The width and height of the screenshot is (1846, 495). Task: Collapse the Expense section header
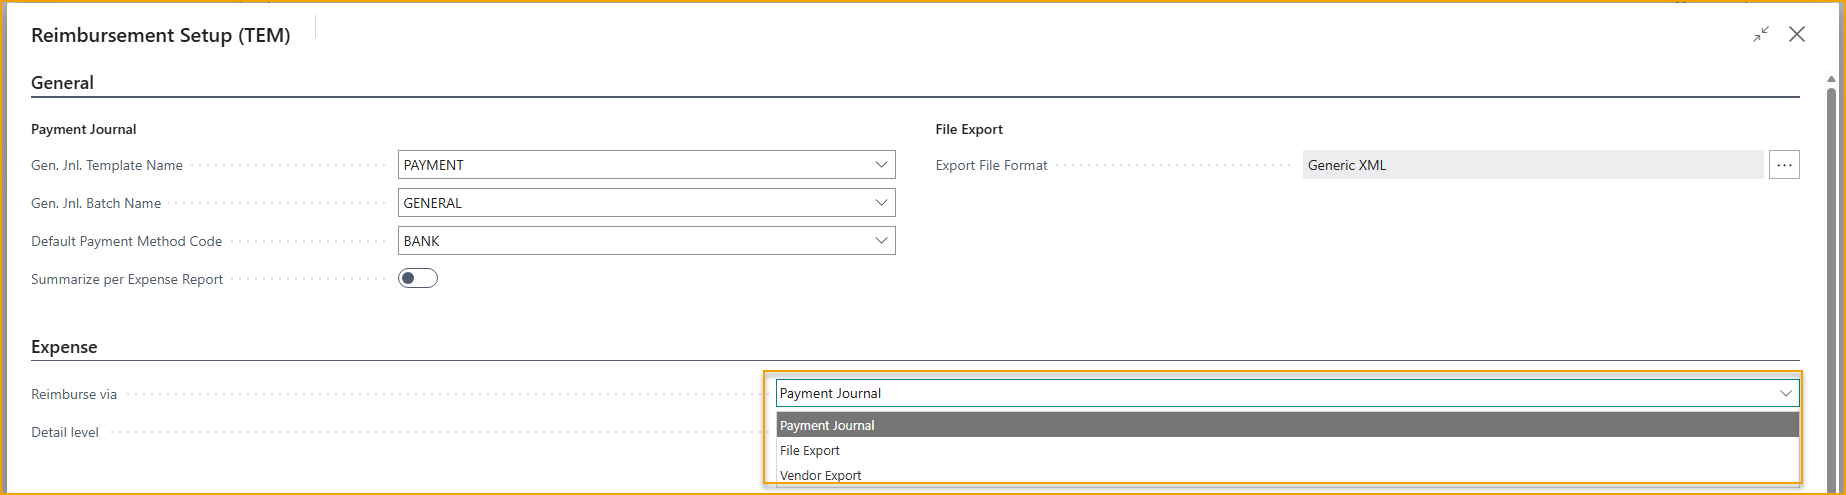coord(64,347)
